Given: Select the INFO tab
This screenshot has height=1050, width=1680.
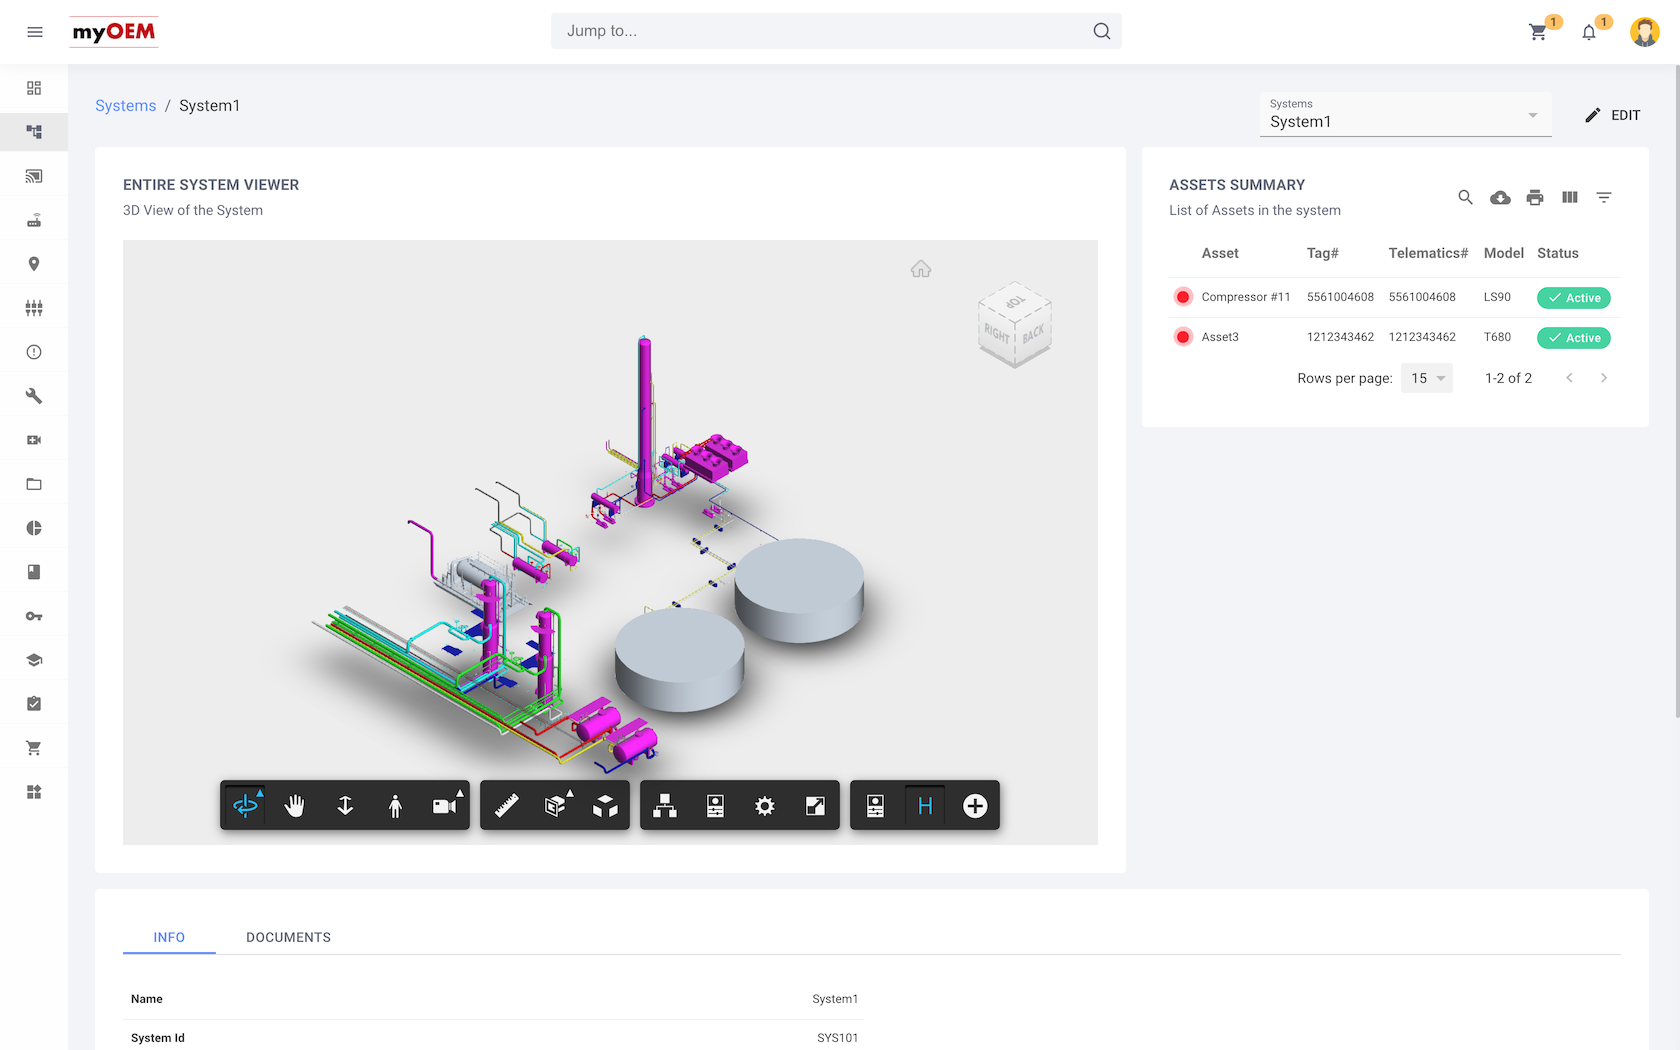Looking at the screenshot, I should [x=169, y=937].
